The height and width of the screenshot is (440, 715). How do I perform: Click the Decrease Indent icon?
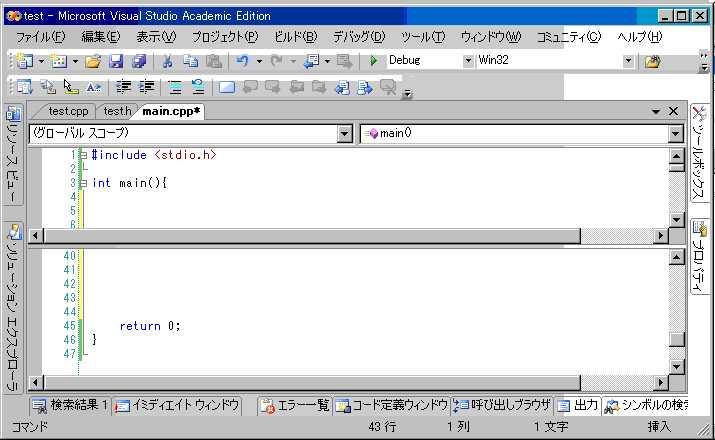(x=124, y=87)
